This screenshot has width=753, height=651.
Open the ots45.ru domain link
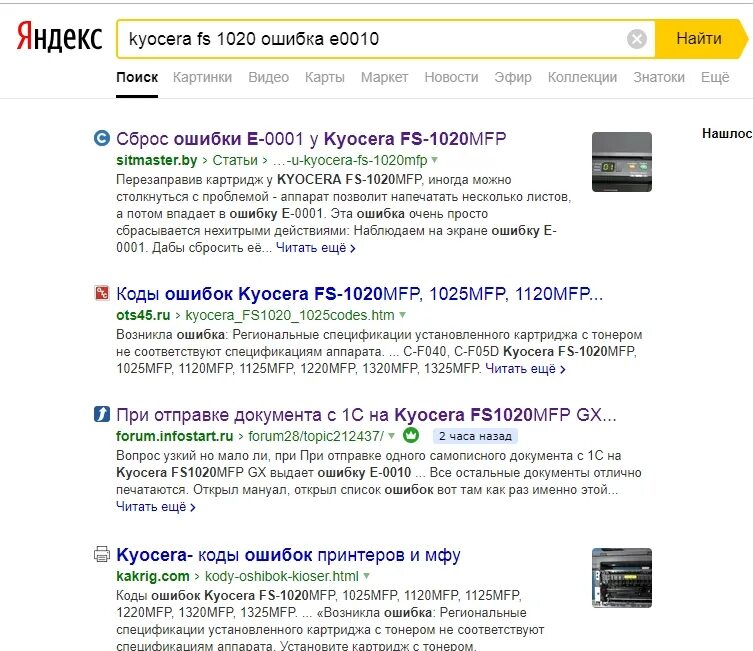coord(143,315)
